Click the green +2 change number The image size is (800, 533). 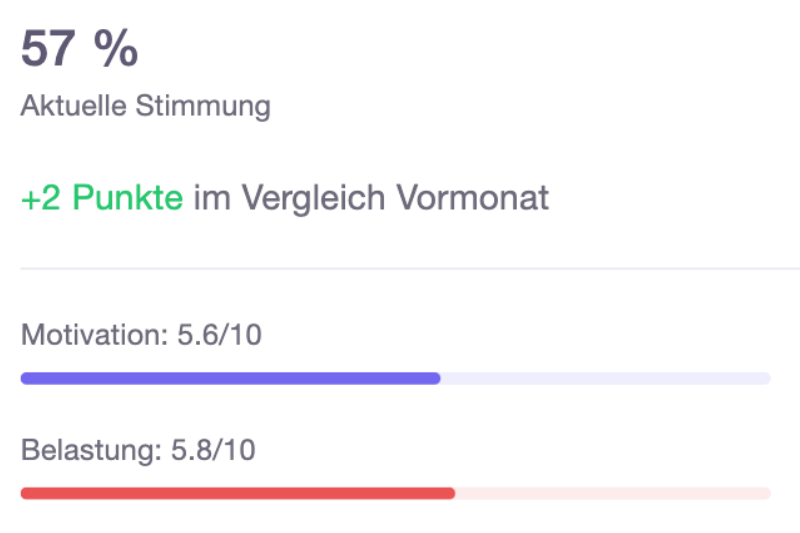41,197
